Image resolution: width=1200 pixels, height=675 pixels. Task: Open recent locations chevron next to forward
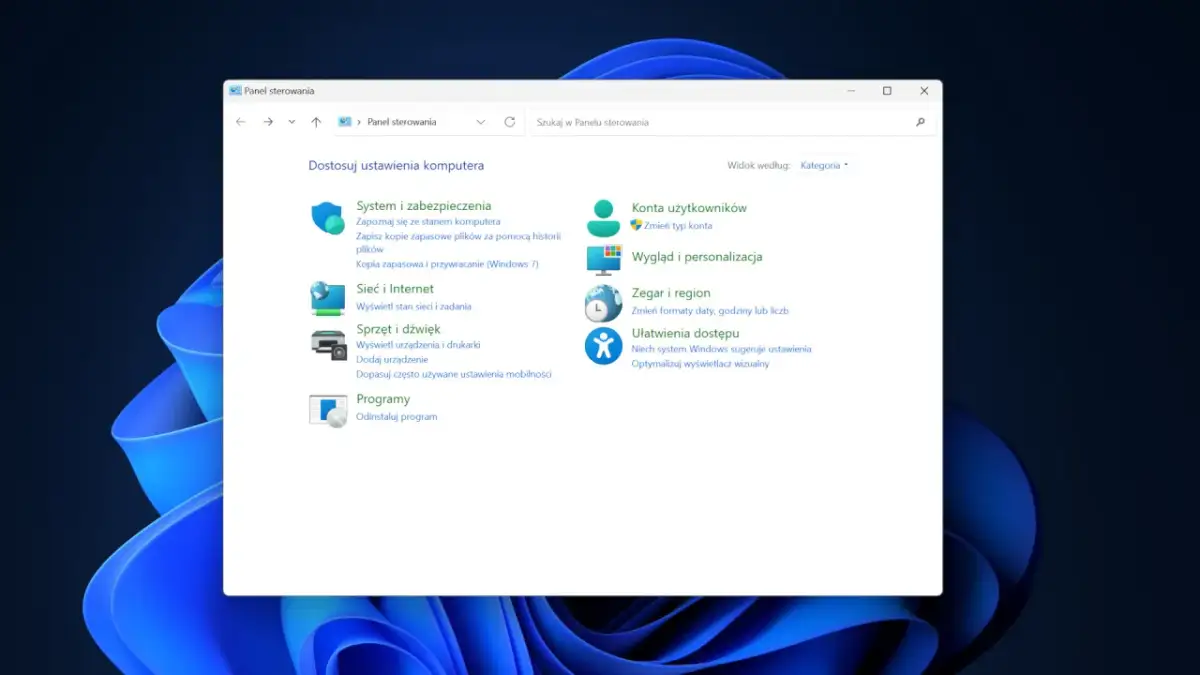(291, 122)
